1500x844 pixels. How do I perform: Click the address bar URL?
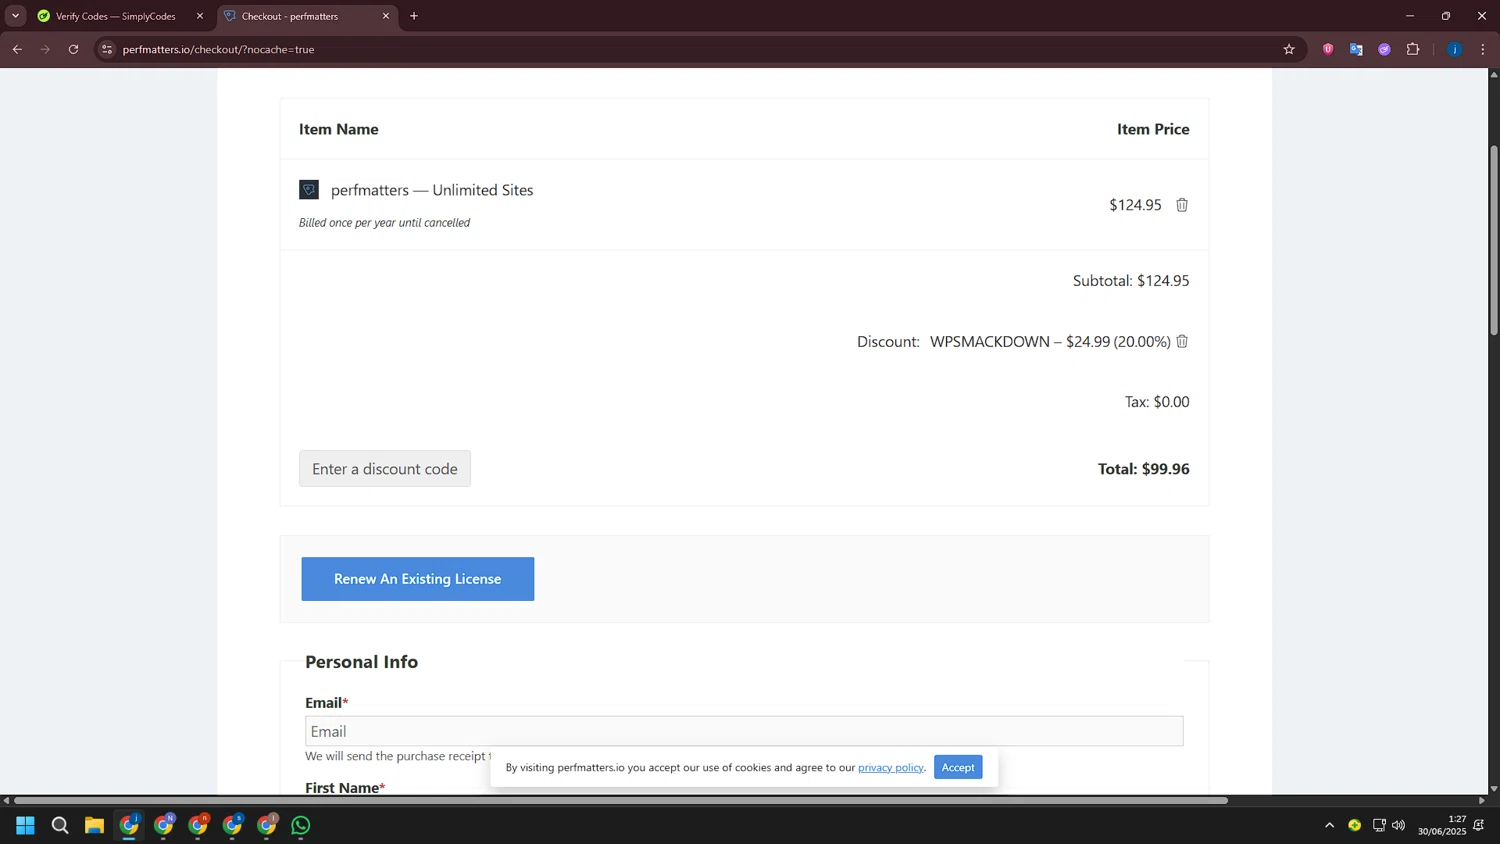coord(219,49)
